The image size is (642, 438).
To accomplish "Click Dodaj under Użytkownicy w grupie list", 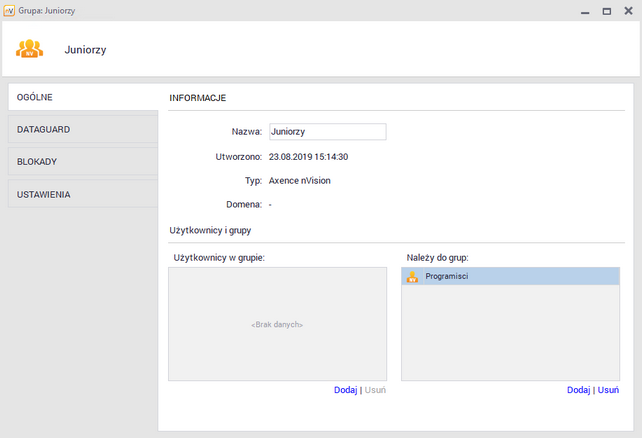I will coord(345,390).
